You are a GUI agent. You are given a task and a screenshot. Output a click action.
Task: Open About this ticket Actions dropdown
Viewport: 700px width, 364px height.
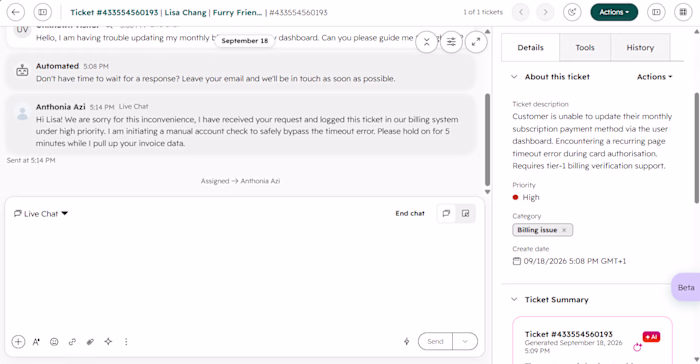tap(654, 77)
